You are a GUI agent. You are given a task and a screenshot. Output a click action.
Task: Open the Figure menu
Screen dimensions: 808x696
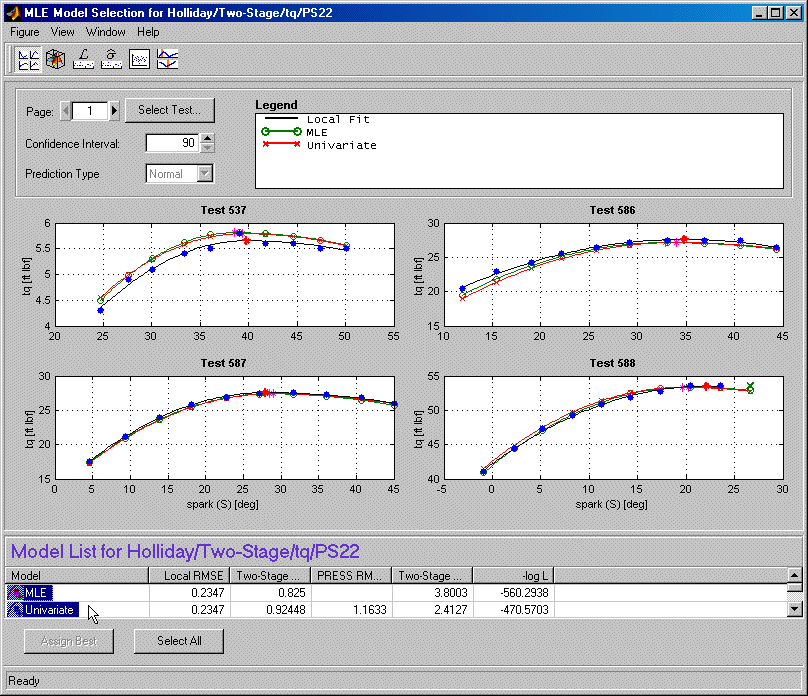coord(25,32)
